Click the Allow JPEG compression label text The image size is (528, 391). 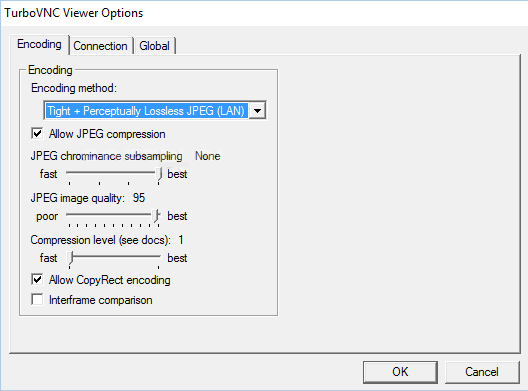pyautogui.click(x=107, y=134)
